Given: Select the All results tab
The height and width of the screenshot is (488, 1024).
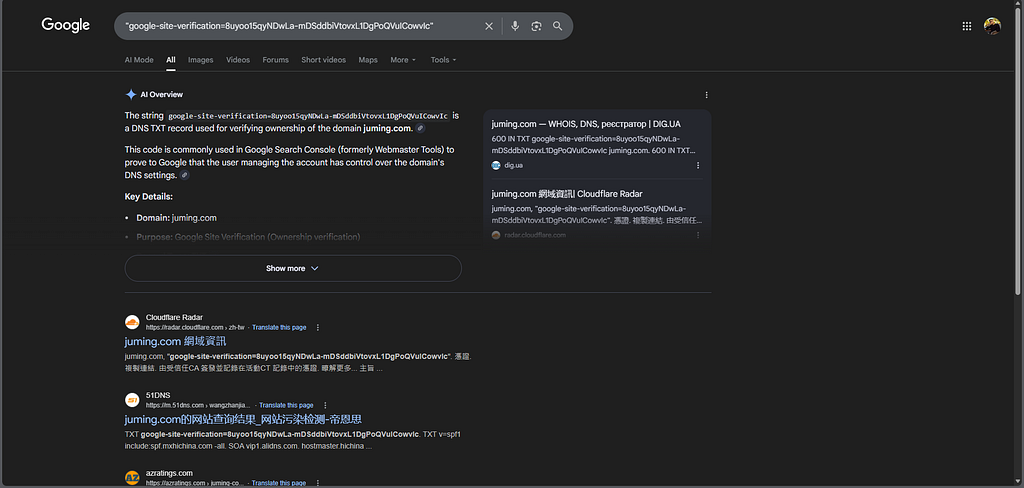Looking at the screenshot, I should pos(170,59).
